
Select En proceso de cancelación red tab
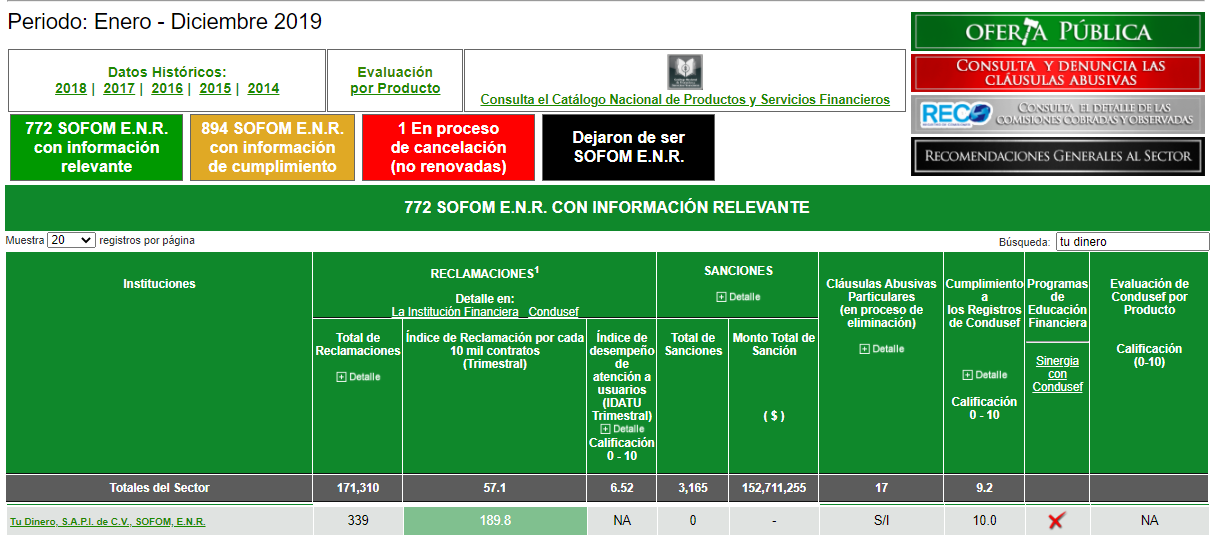448,147
